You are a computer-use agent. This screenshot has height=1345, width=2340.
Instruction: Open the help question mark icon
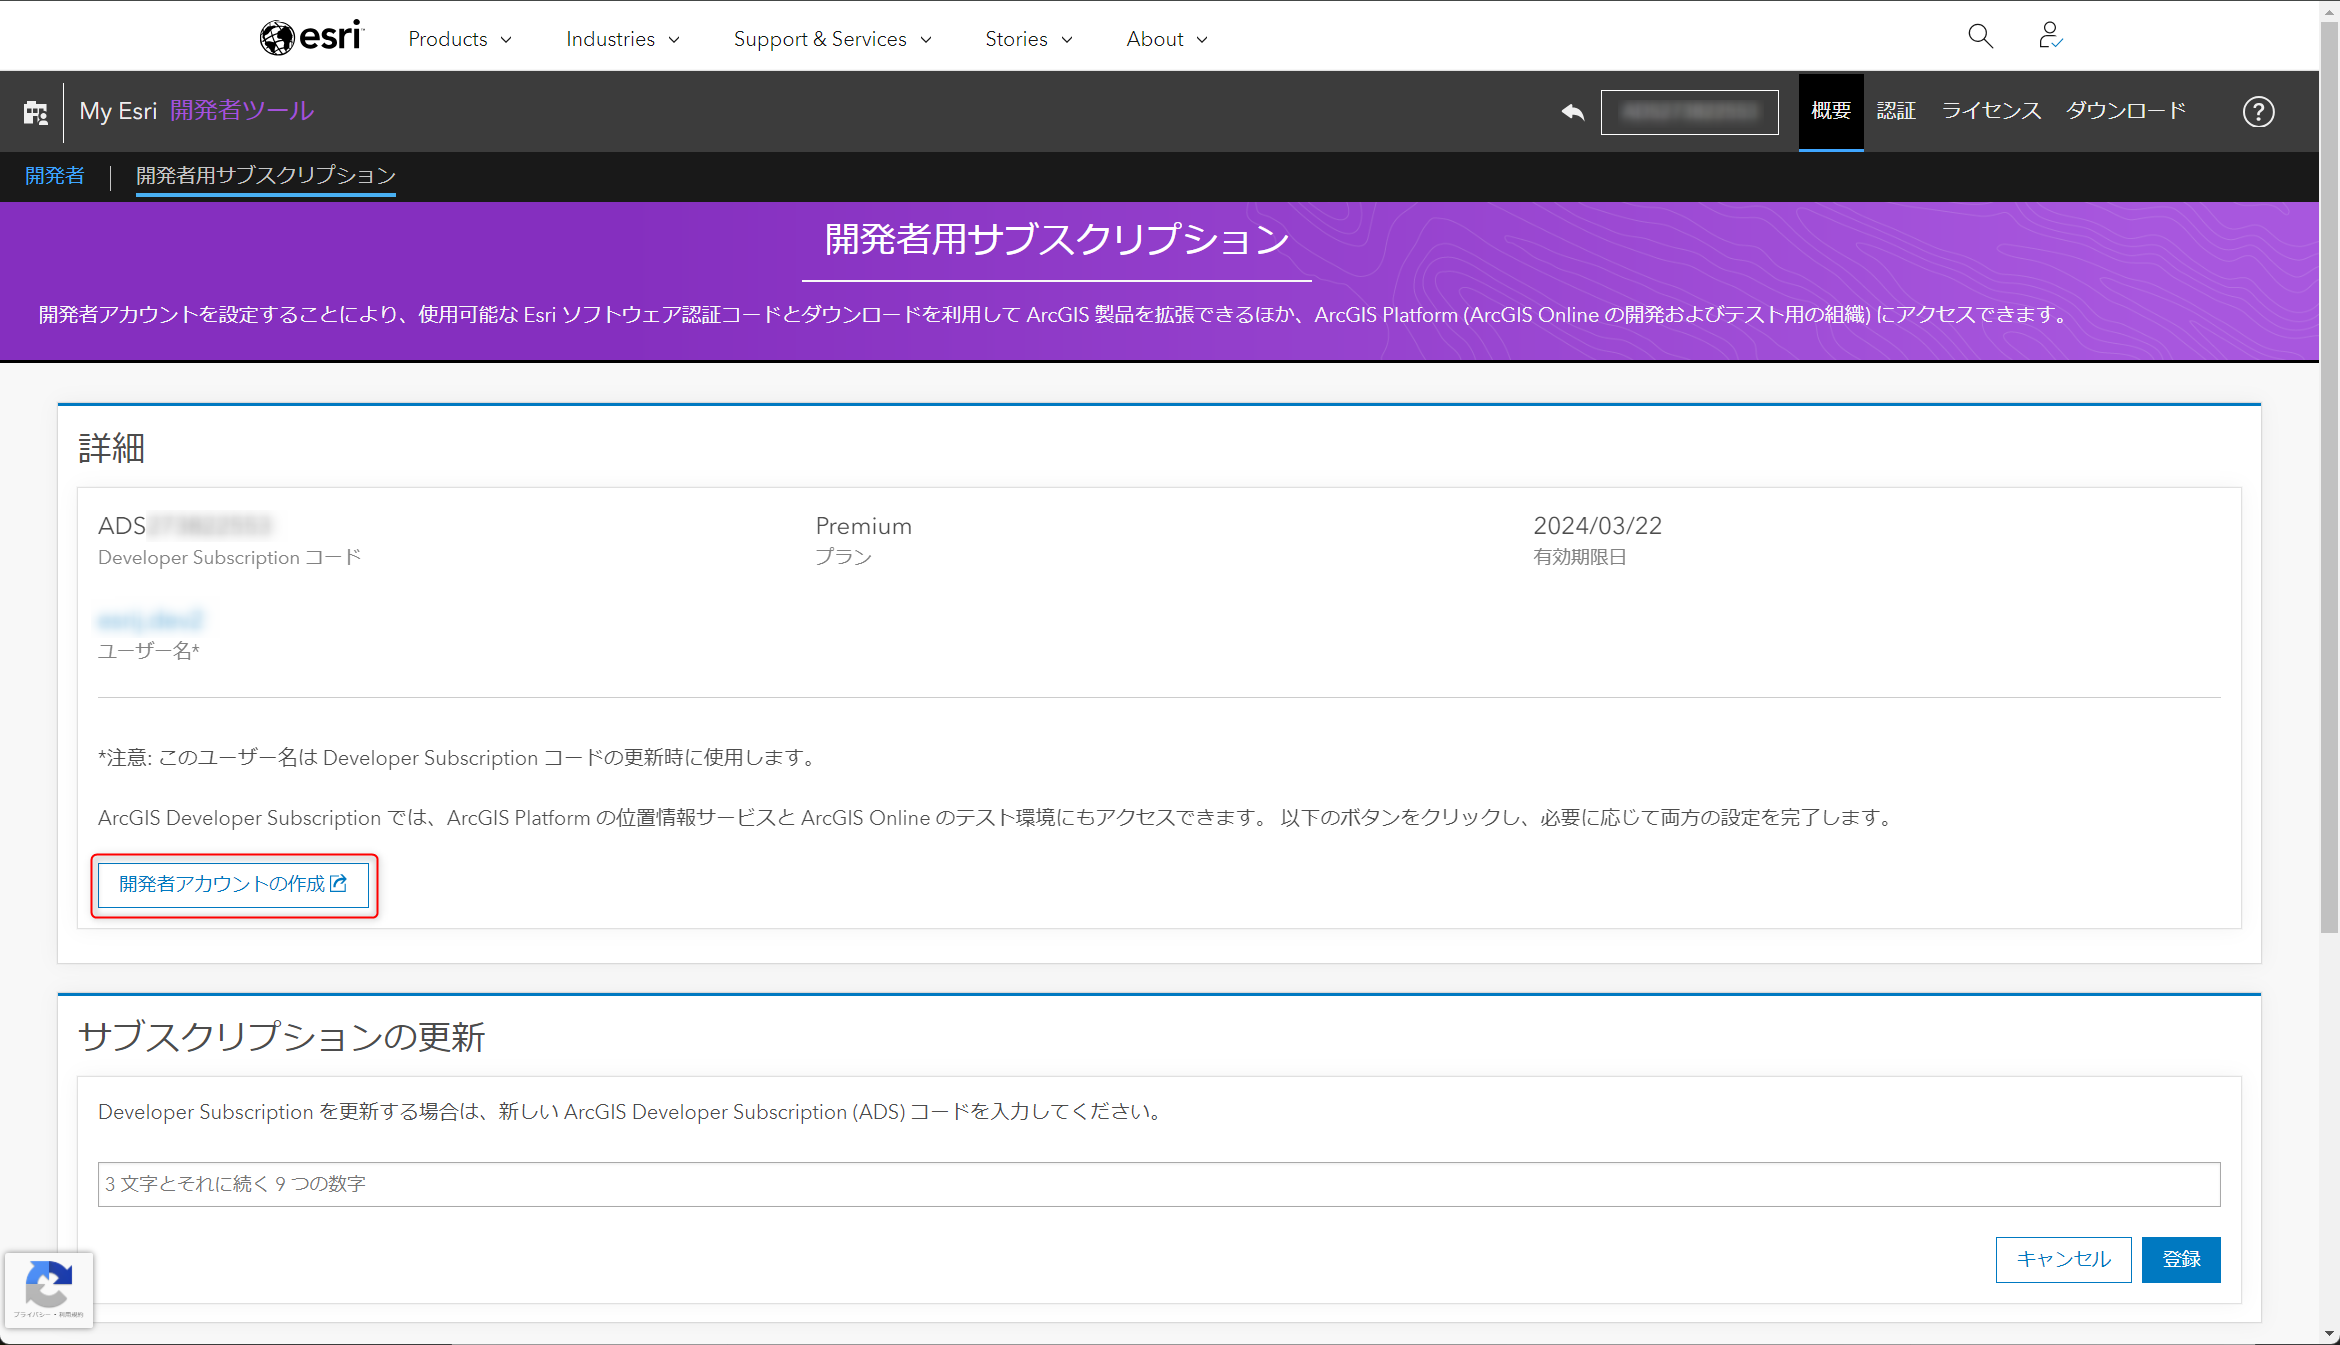click(2258, 112)
